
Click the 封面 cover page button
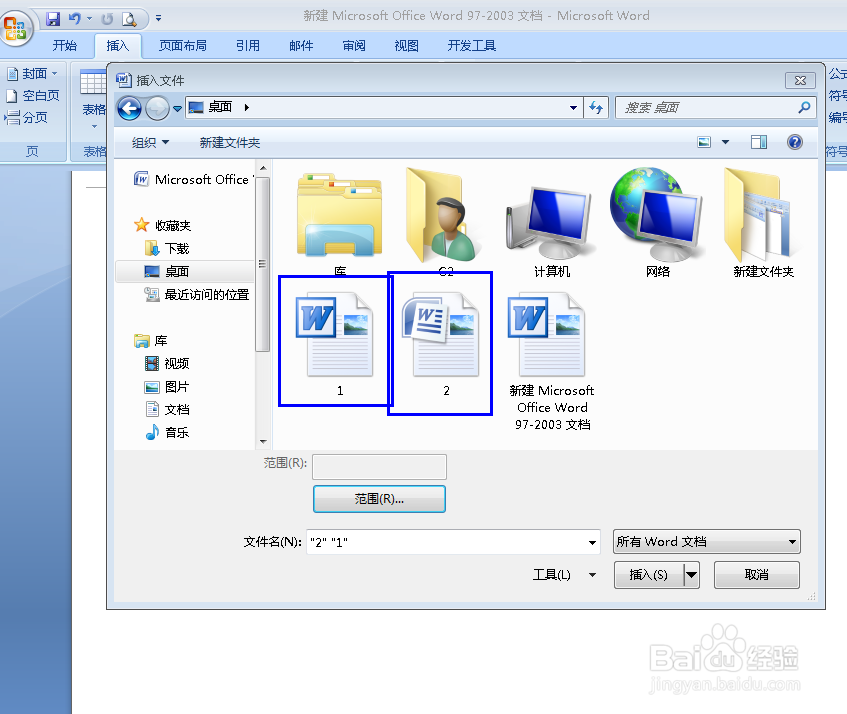tap(32, 73)
